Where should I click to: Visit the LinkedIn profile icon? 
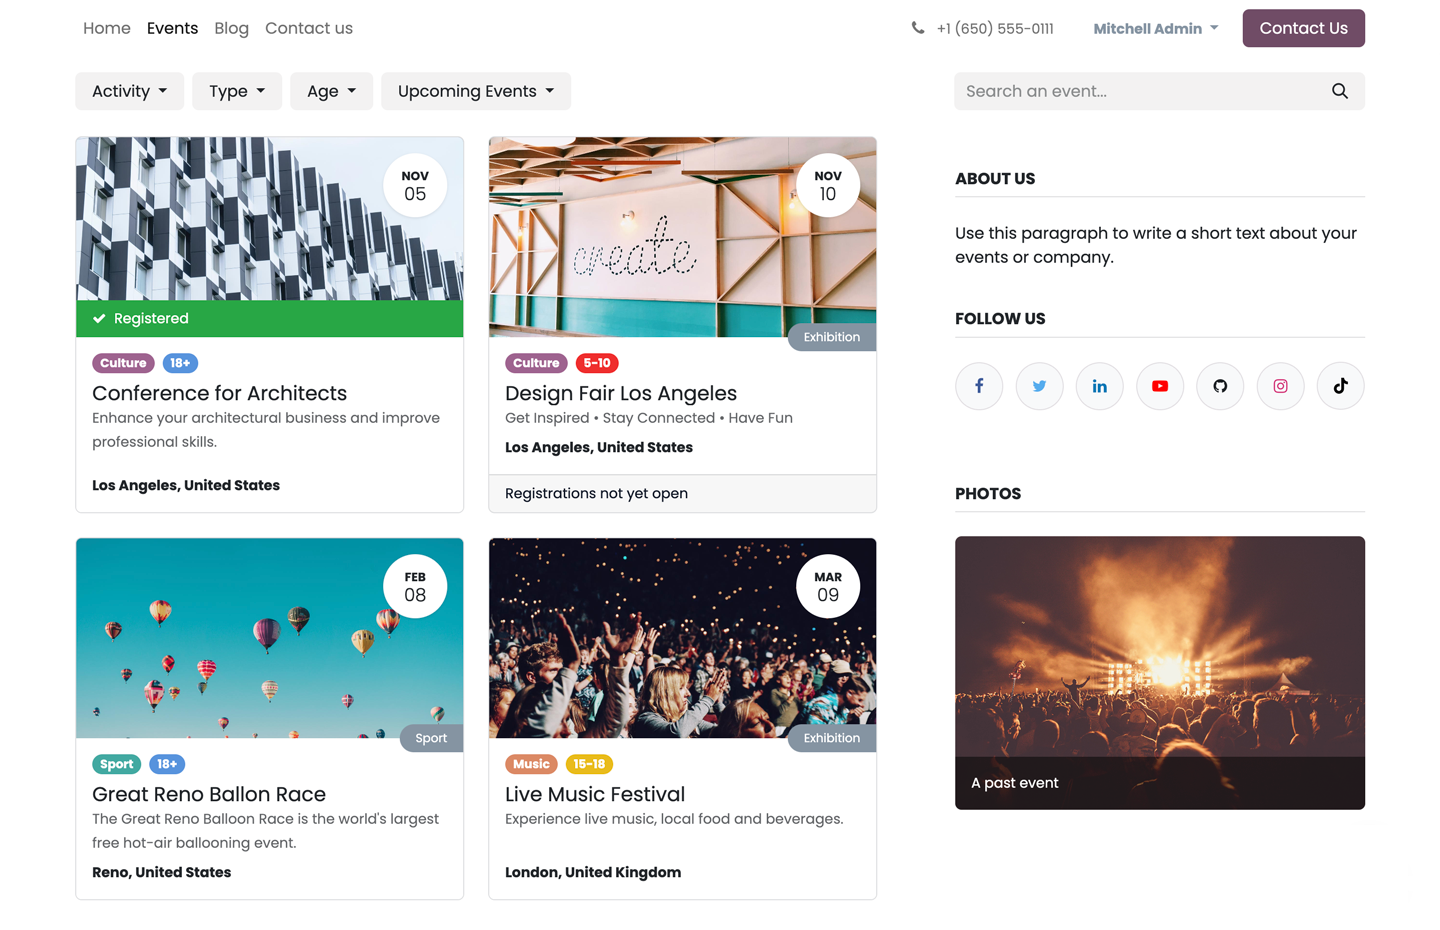[x=1099, y=386]
